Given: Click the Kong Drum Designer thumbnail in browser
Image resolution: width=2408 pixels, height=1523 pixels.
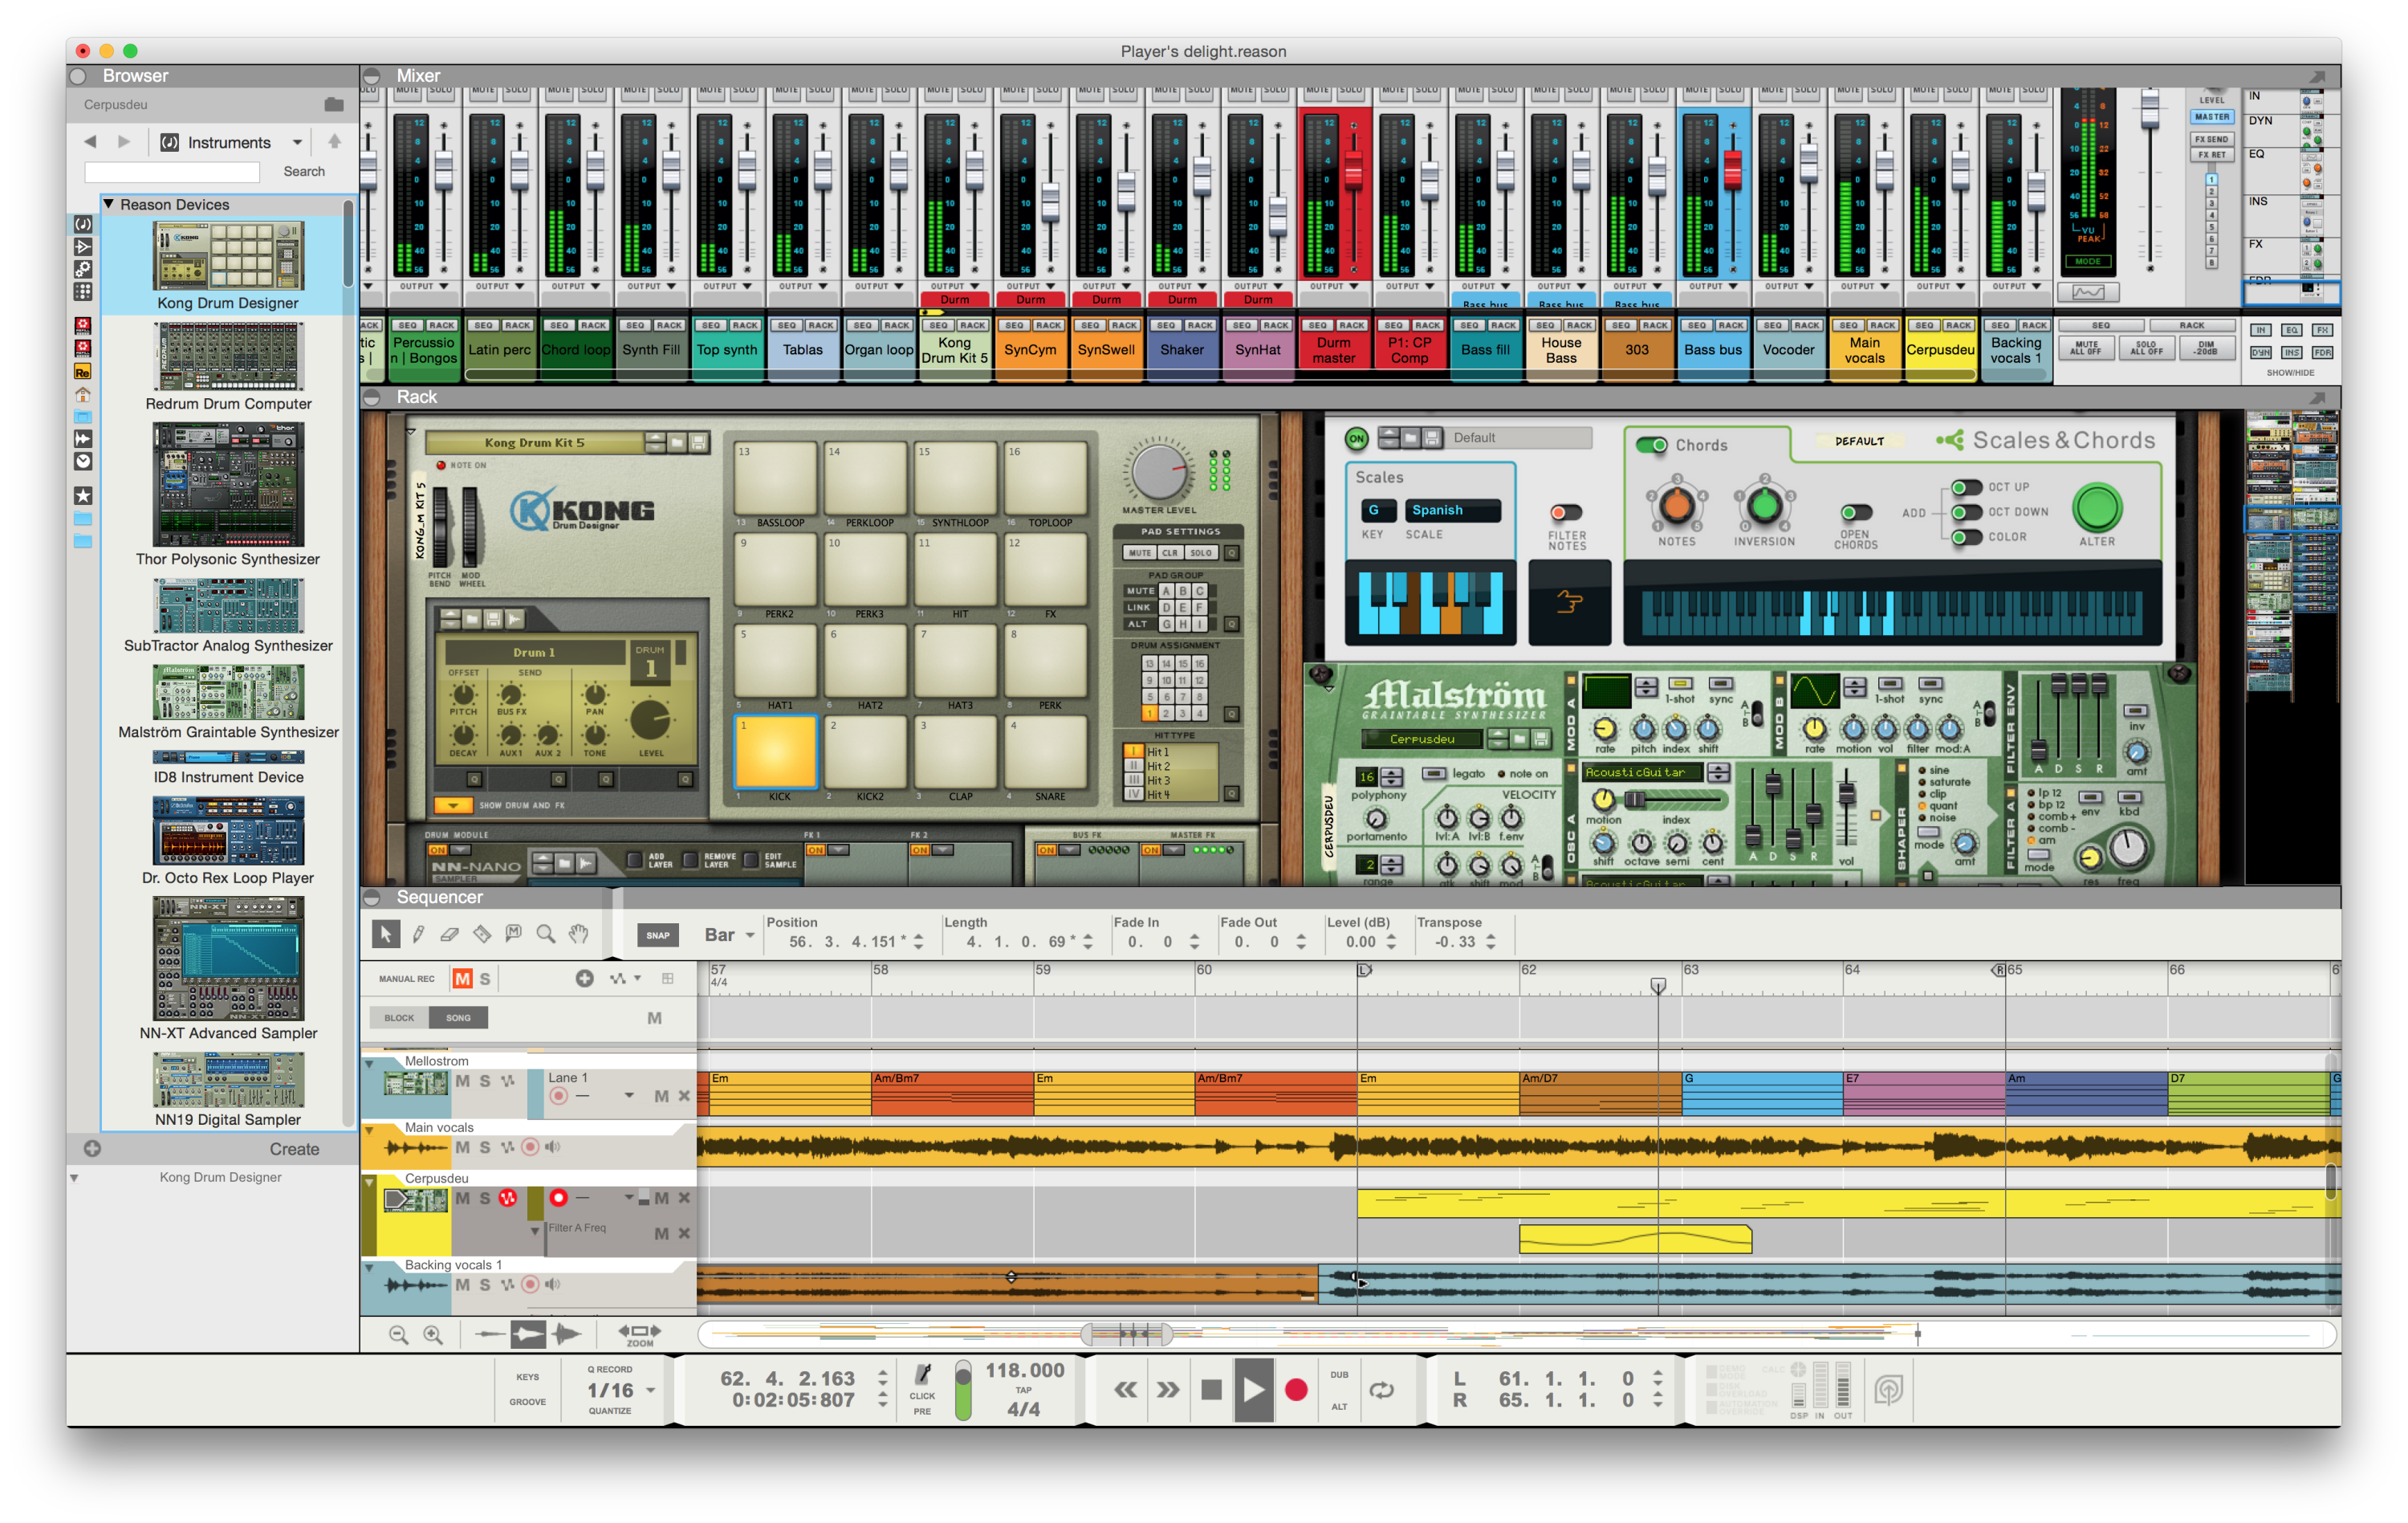Looking at the screenshot, I should click(228, 256).
